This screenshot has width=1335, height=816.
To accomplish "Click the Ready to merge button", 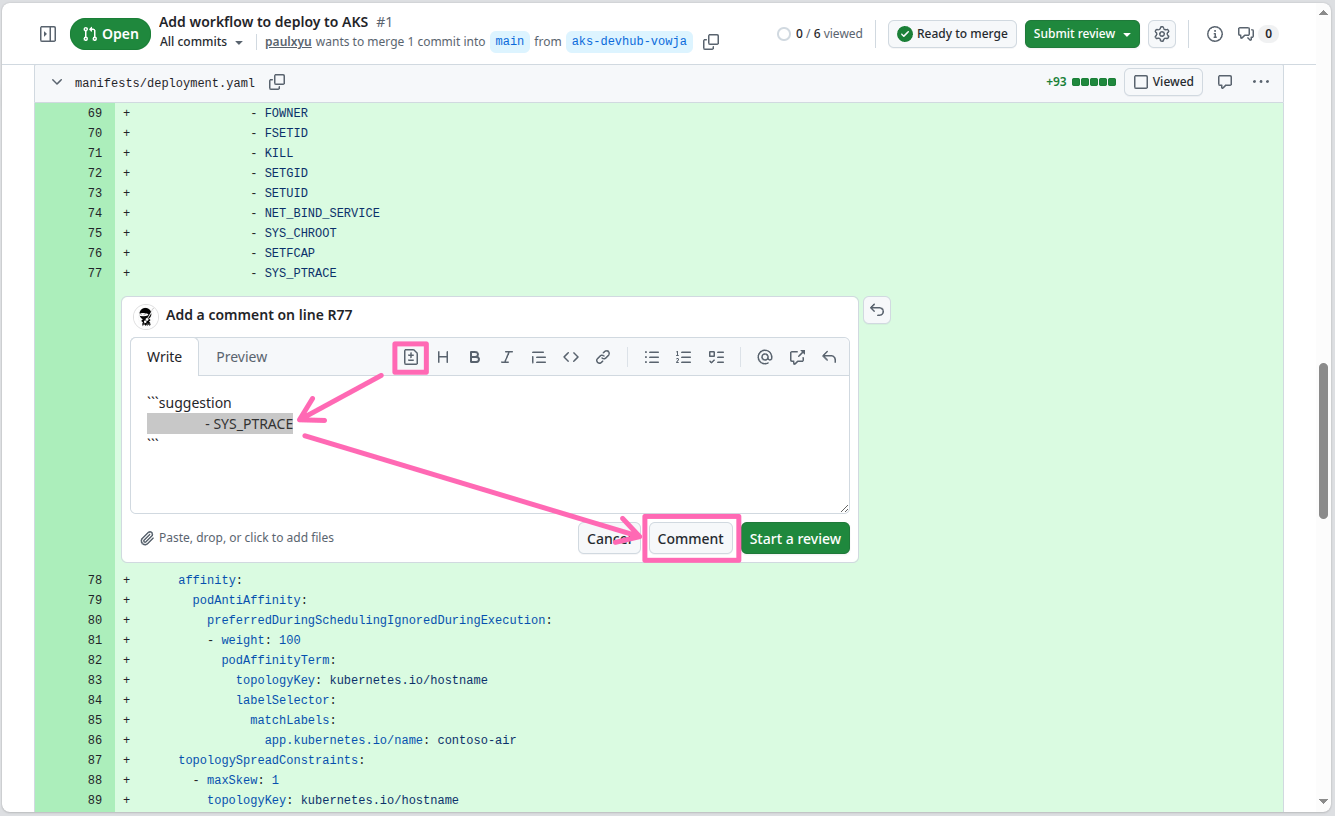I will pos(952,34).
